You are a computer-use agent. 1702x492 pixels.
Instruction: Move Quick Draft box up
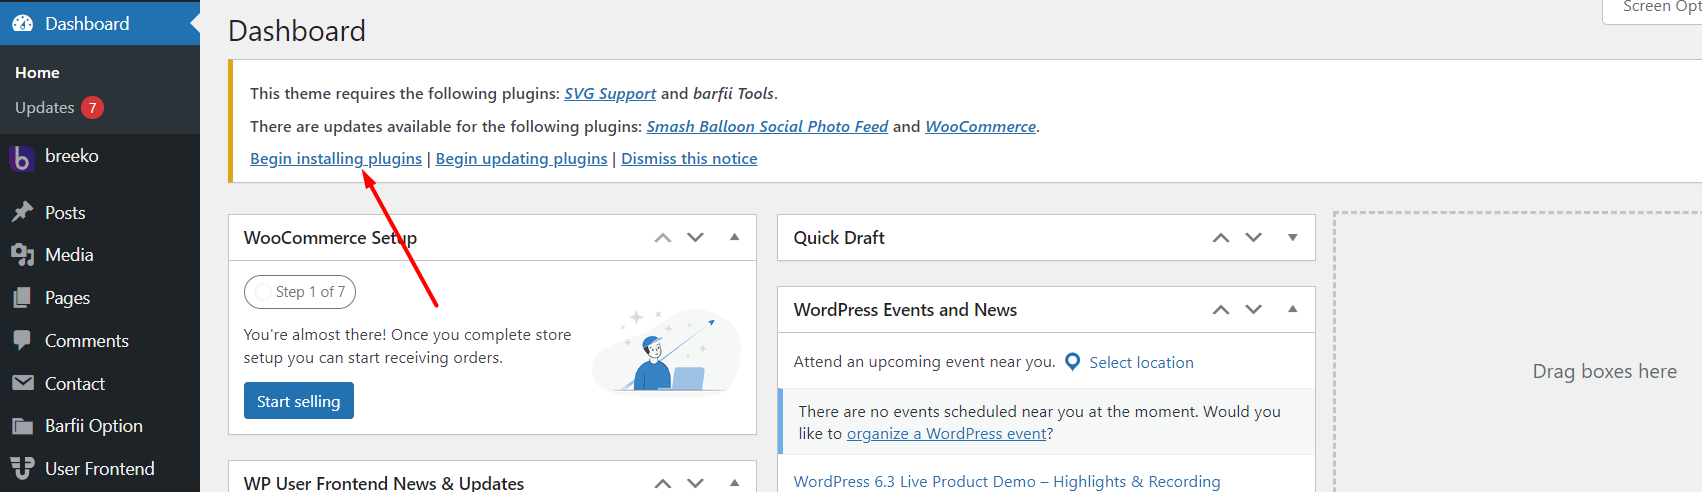(1220, 237)
